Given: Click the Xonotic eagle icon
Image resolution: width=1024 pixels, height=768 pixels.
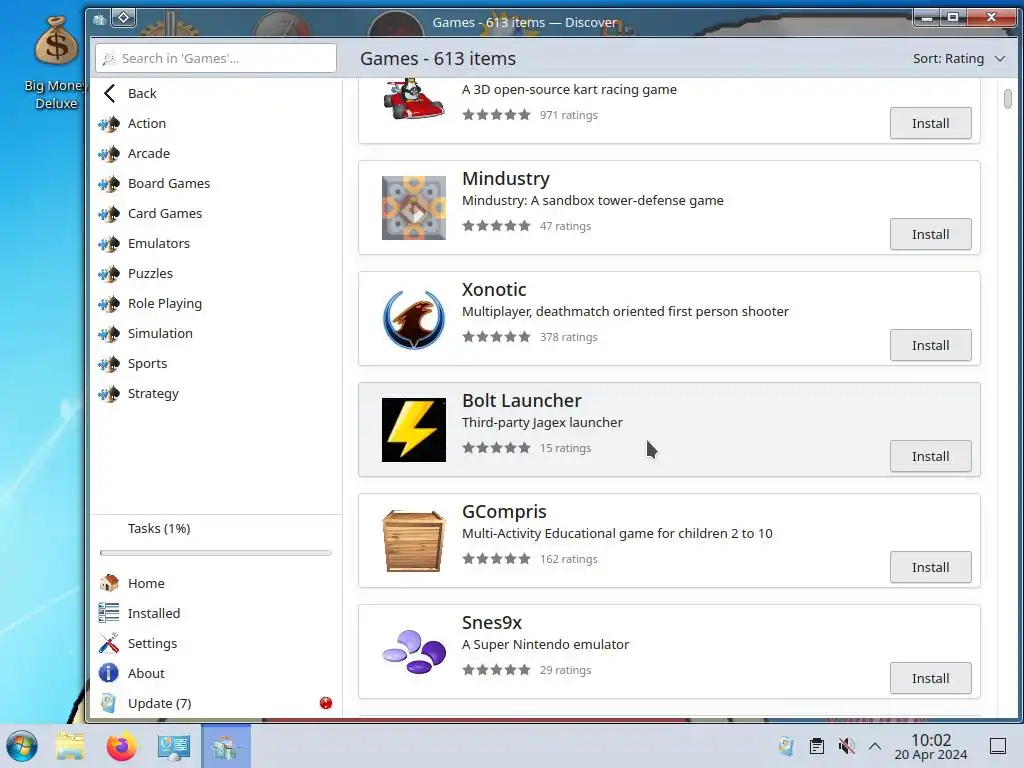Looking at the screenshot, I should click(x=414, y=319).
